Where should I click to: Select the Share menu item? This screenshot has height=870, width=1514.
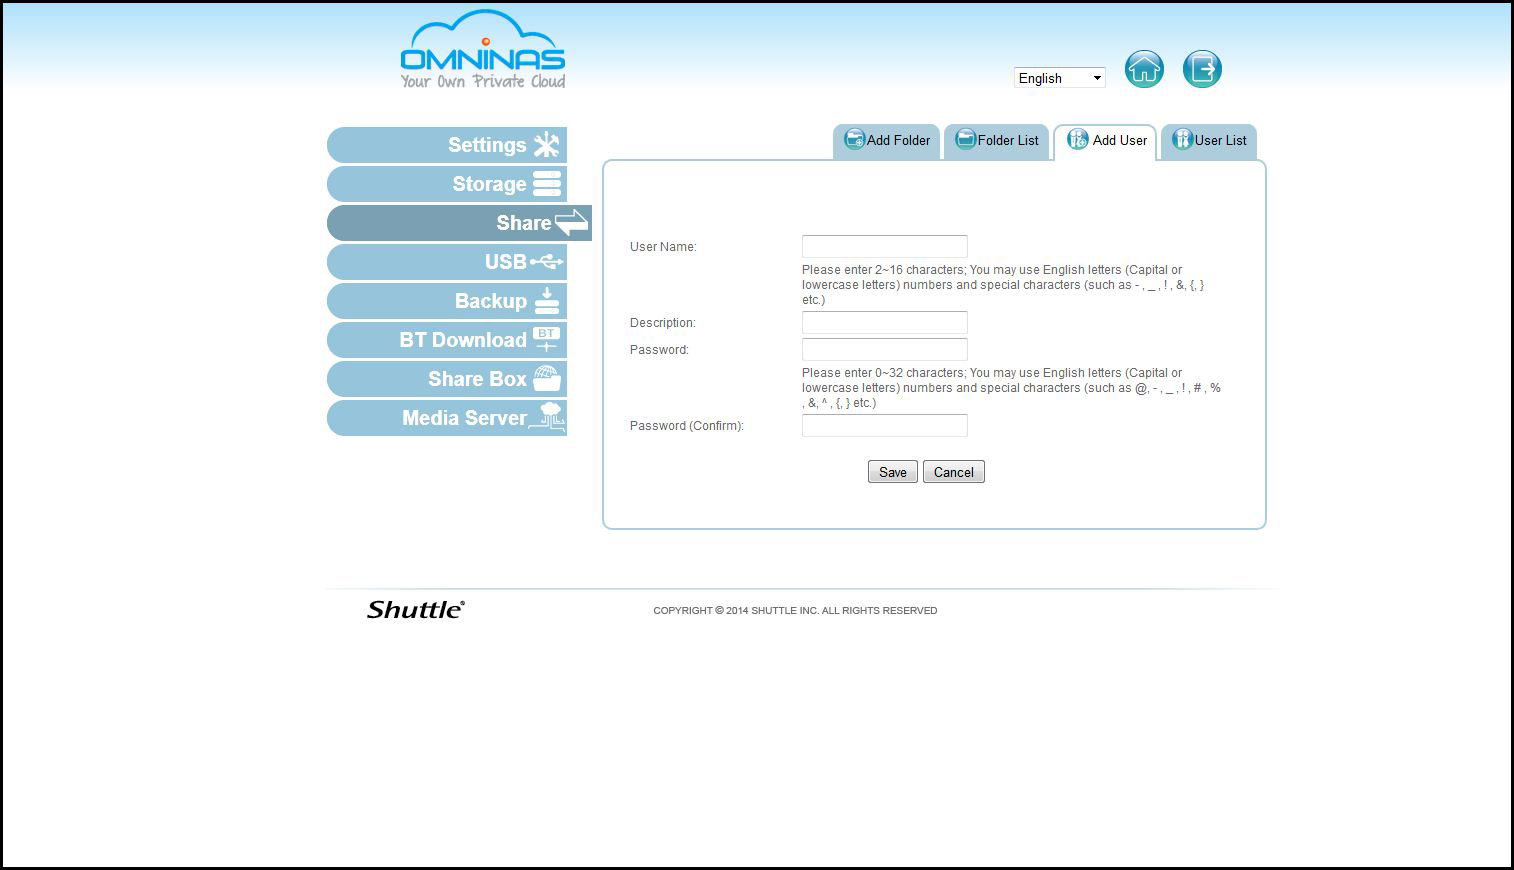(x=459, y=223)
